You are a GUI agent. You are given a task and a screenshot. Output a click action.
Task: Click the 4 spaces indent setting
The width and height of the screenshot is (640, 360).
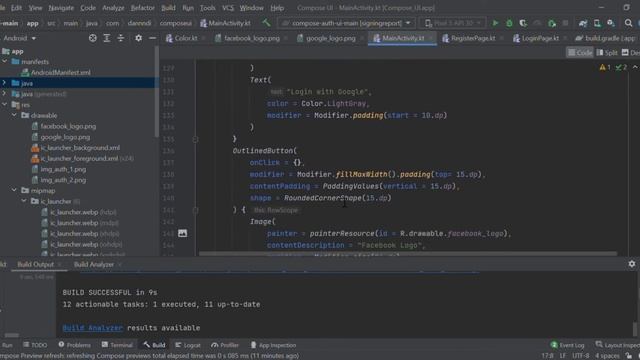pos(607,356)
